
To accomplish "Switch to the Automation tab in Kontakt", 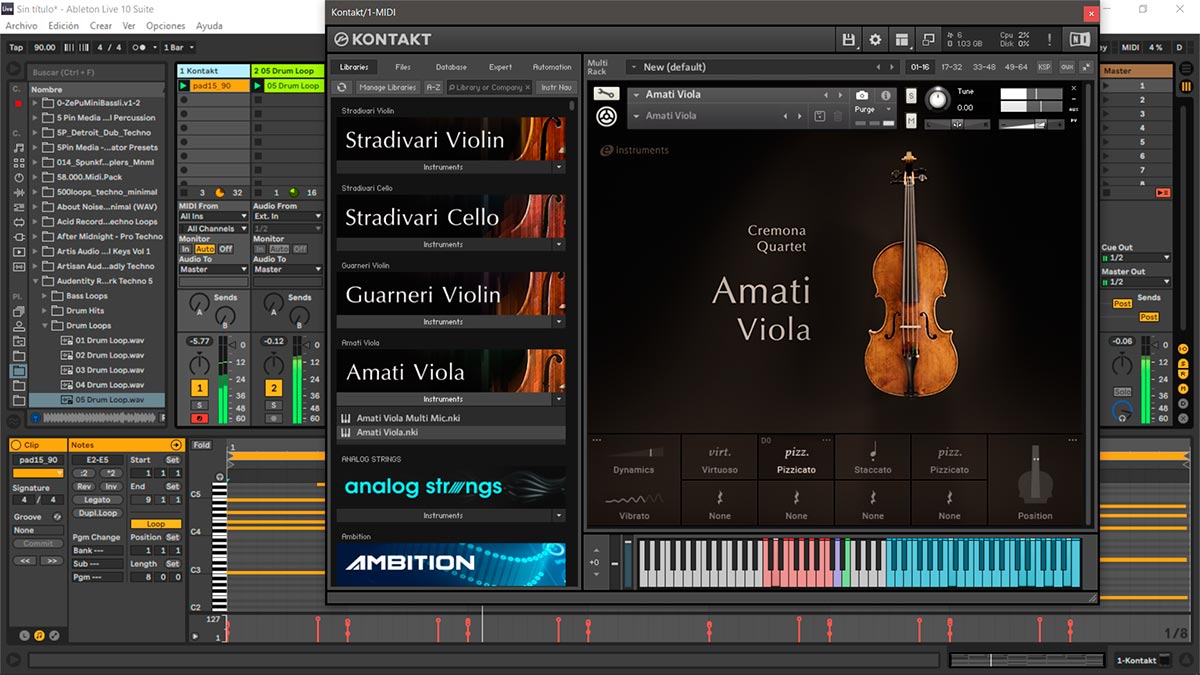I will click(552, 67).
